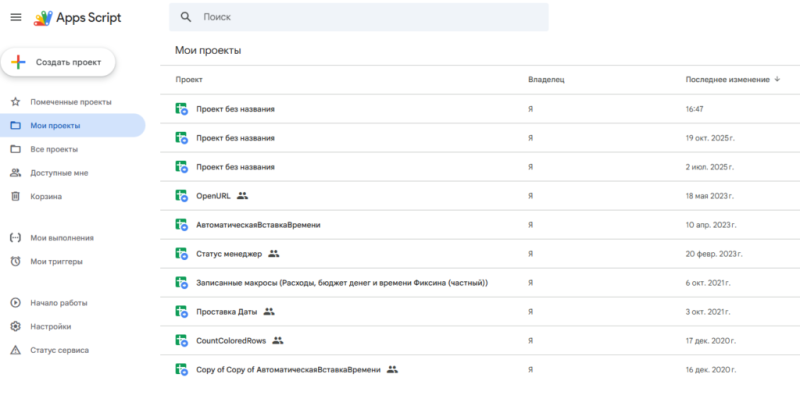Click the colorful plus icon

point(18,62)
